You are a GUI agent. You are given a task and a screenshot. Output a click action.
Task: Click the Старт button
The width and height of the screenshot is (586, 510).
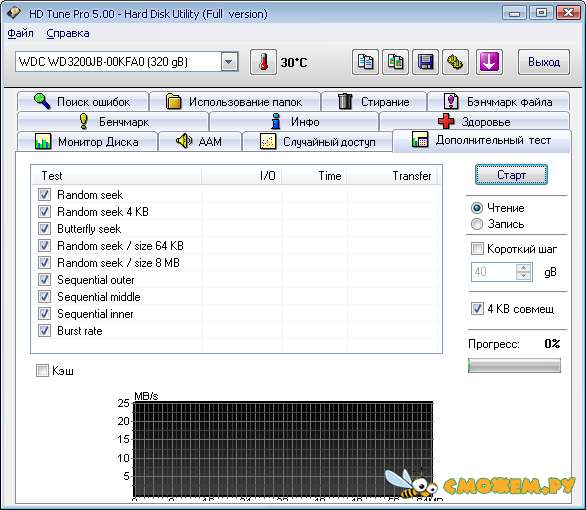[511, 174]
